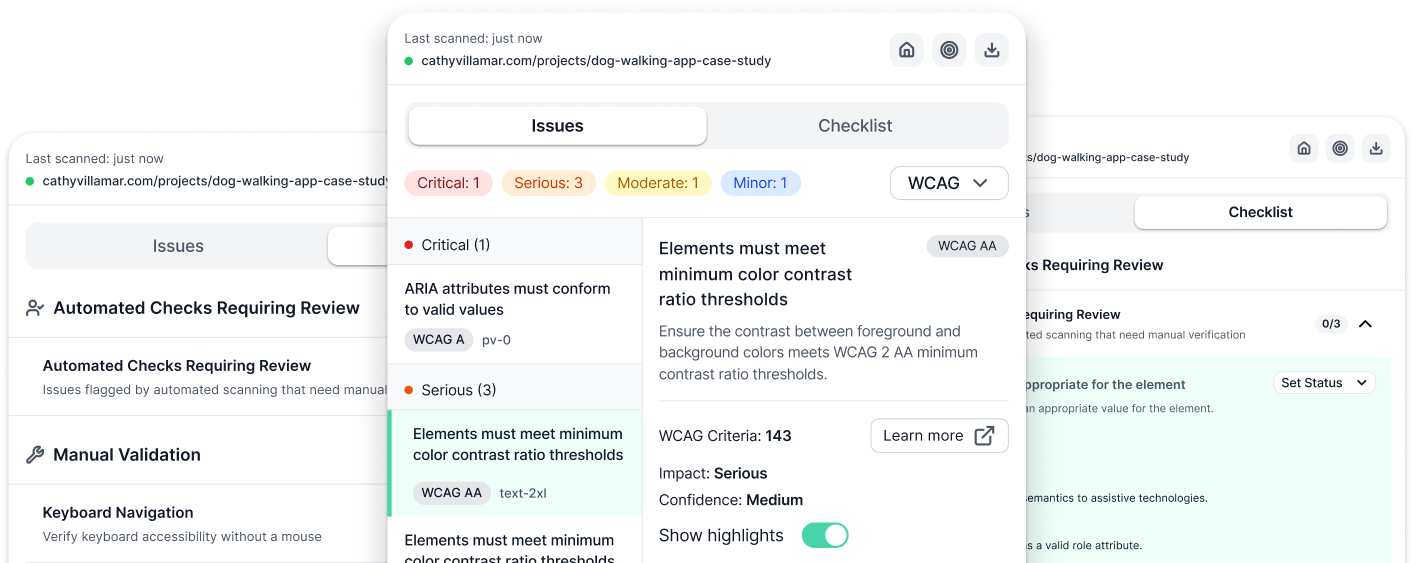Select the Issues tab in left panel

(x=178, y=246)
